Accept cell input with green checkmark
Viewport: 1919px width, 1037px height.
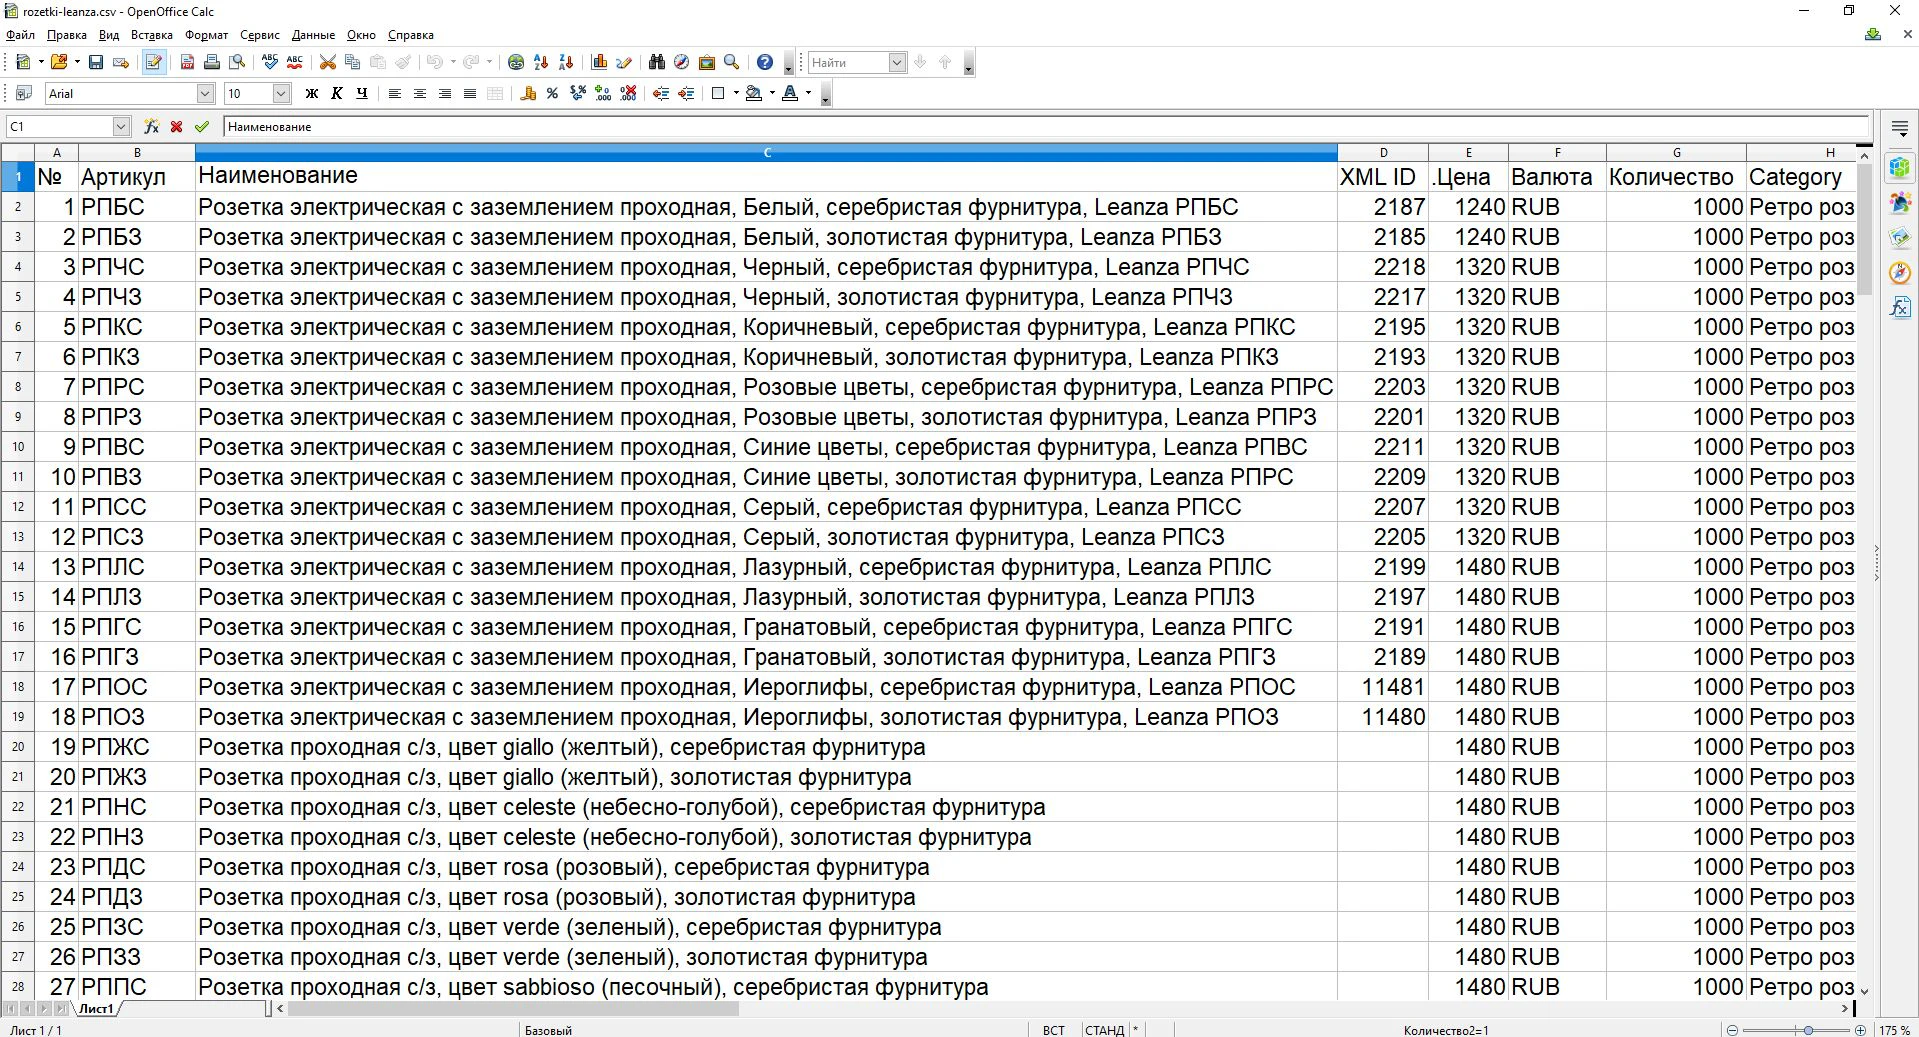tap(202, 126)
